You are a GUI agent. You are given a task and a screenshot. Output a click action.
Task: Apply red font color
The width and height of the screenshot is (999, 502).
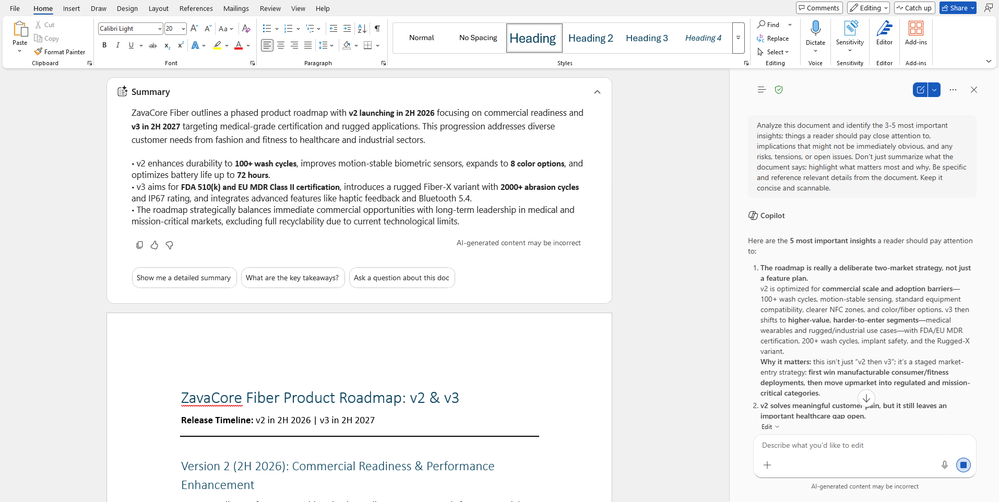[x=238, y=45]
